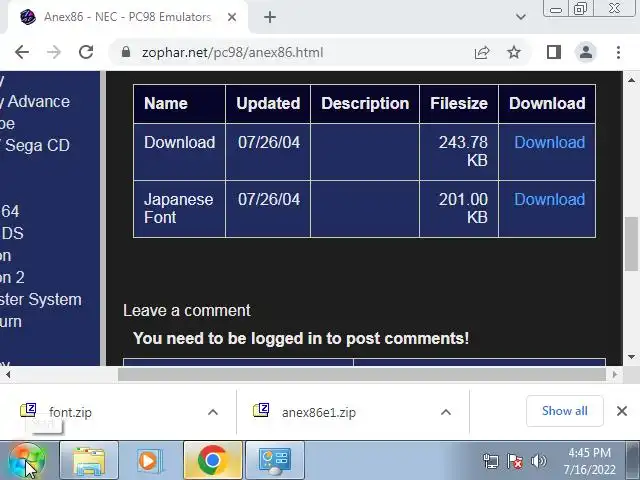Image resolution: width=640 pixels, height=480 pixels.
Task: Click horizontal scrollbar left arrow
Action: tap(8, 374)
